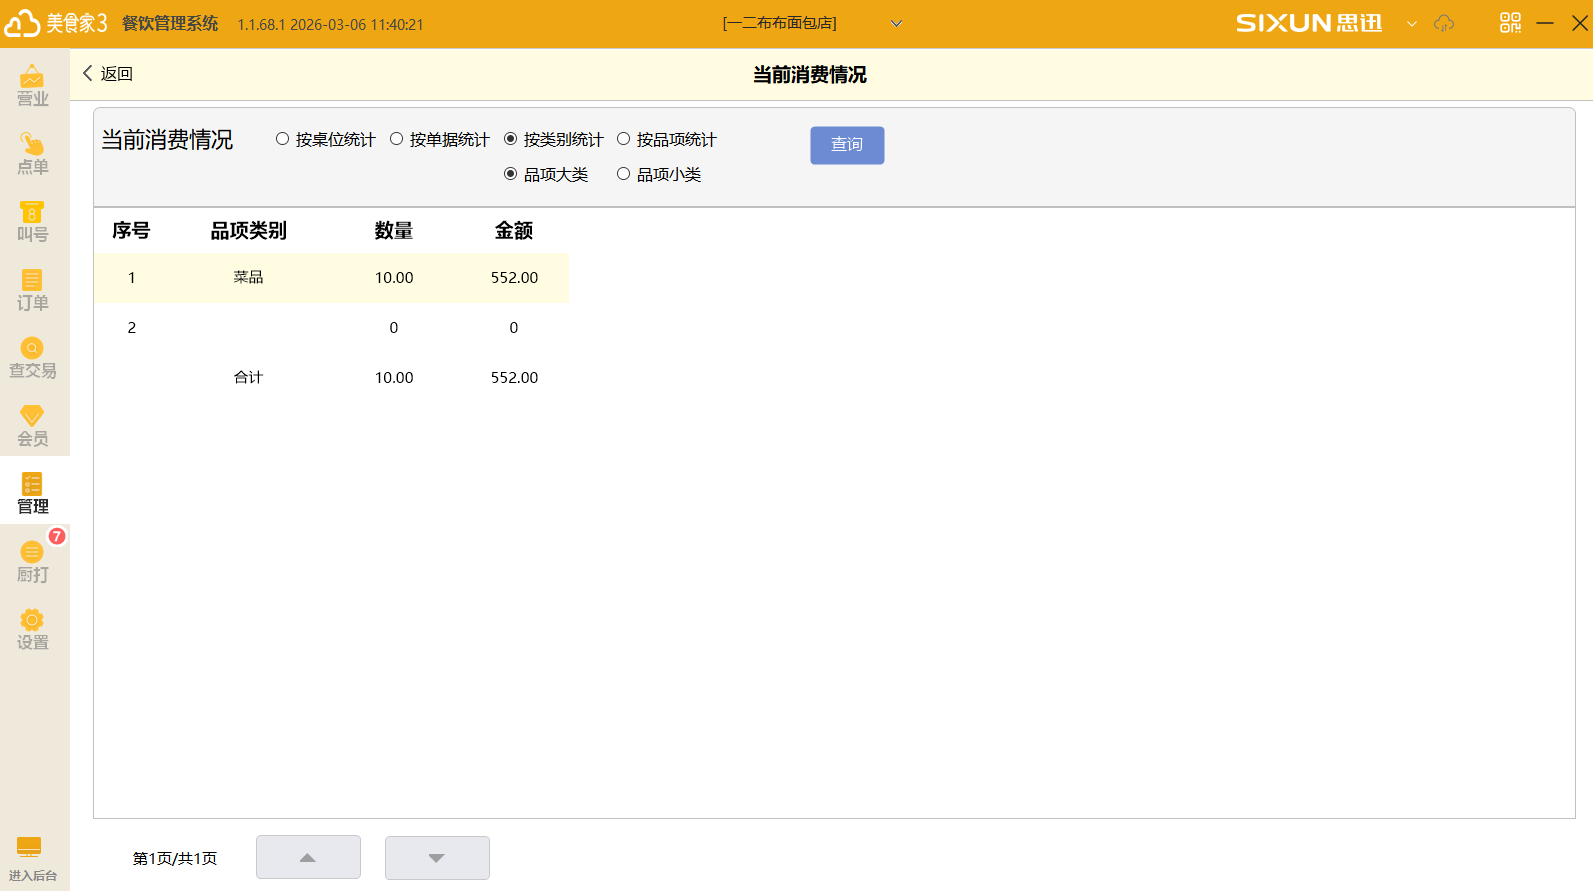Image resolution: width=1593 pixels, height=891 pixels.
Task: Select 按单据统计 radio option
Action: (397, 139)
